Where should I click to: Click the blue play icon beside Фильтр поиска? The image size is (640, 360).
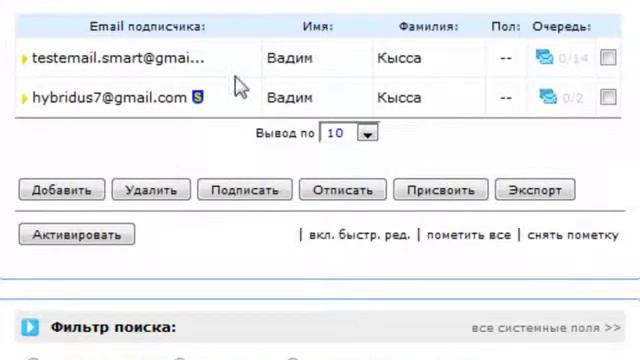tap(30, 327)
